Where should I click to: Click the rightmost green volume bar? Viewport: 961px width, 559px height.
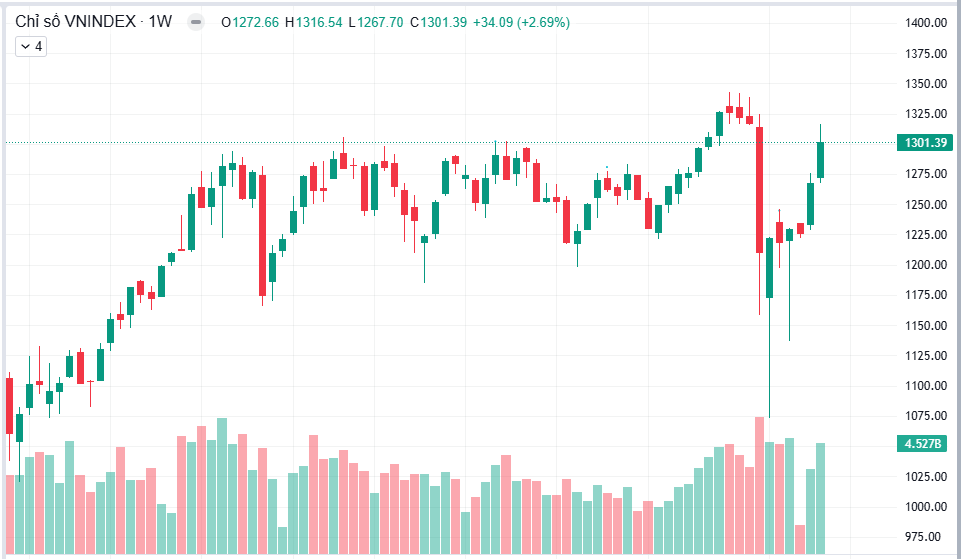point(821,498)
